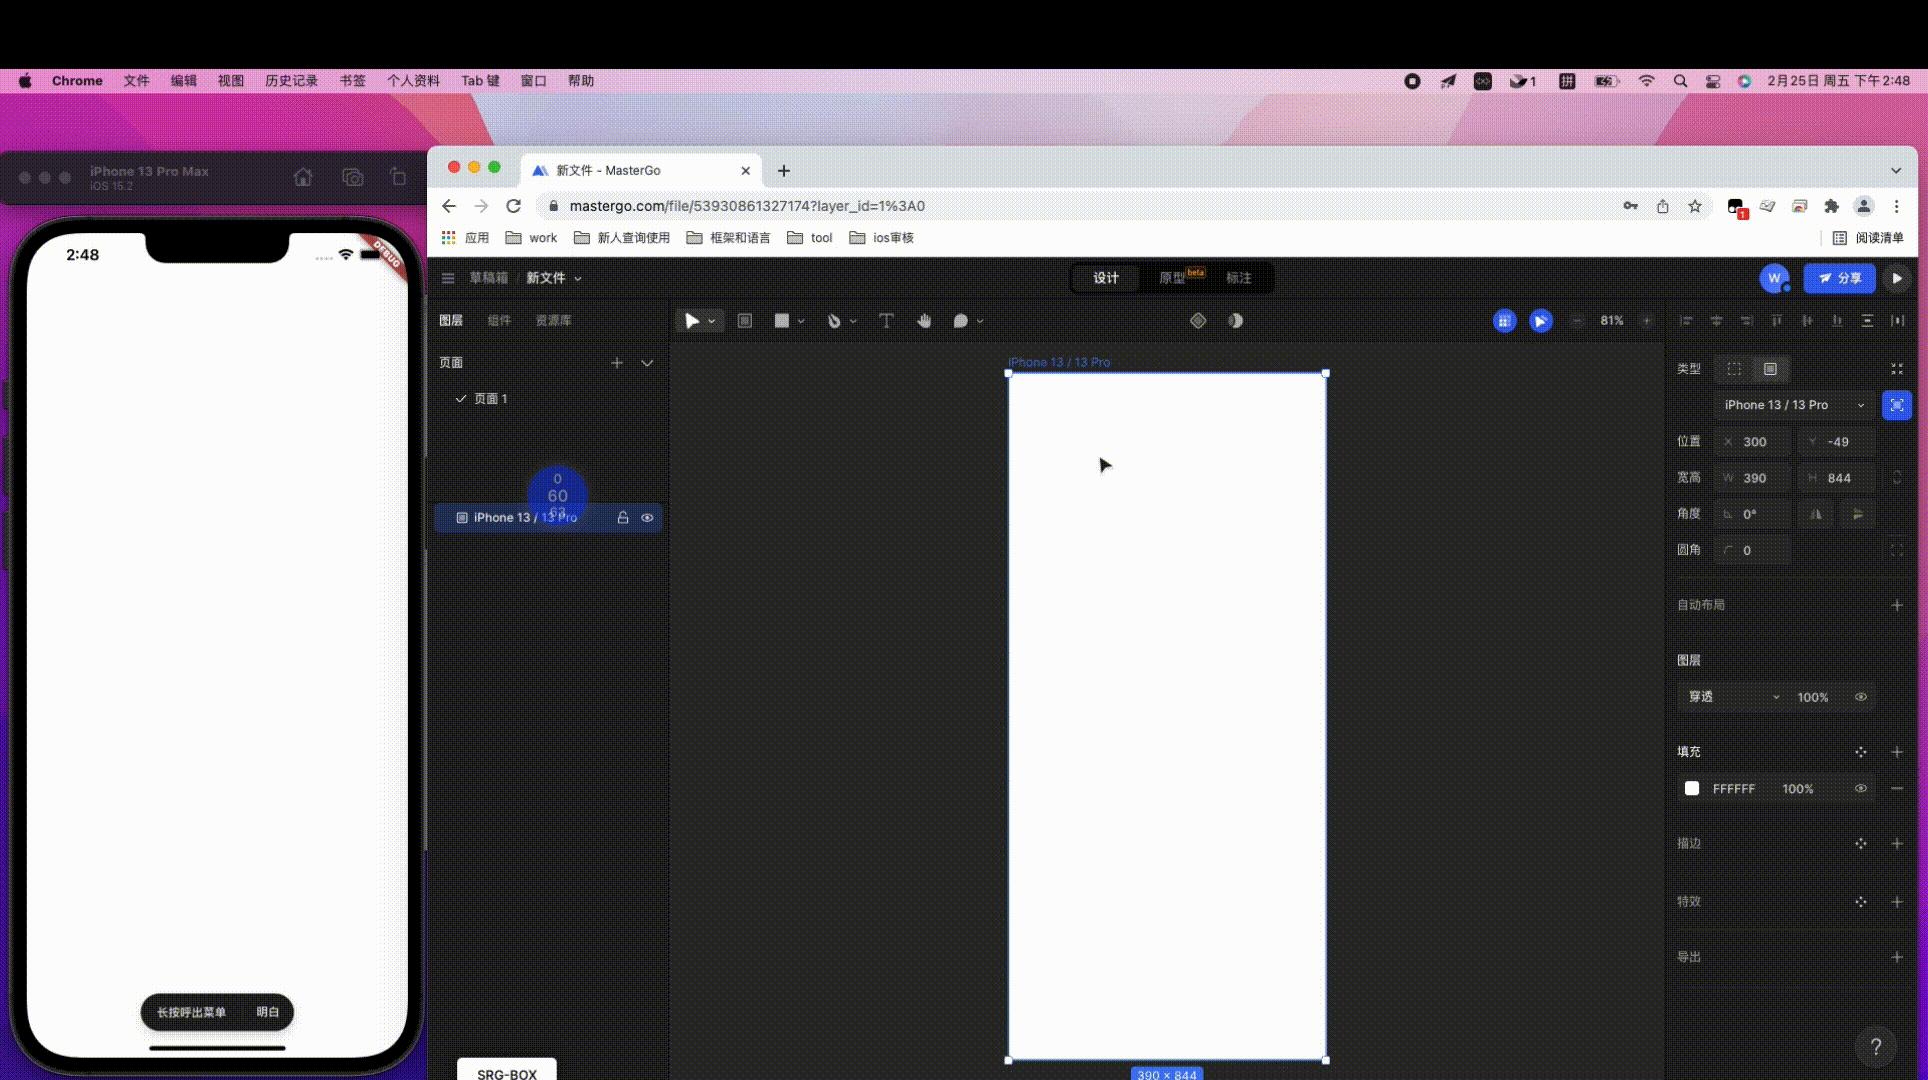The image size is (1928, 1080).
Task: Tap the 明白 button in the simulator
Action: [x=266, y=1012]
